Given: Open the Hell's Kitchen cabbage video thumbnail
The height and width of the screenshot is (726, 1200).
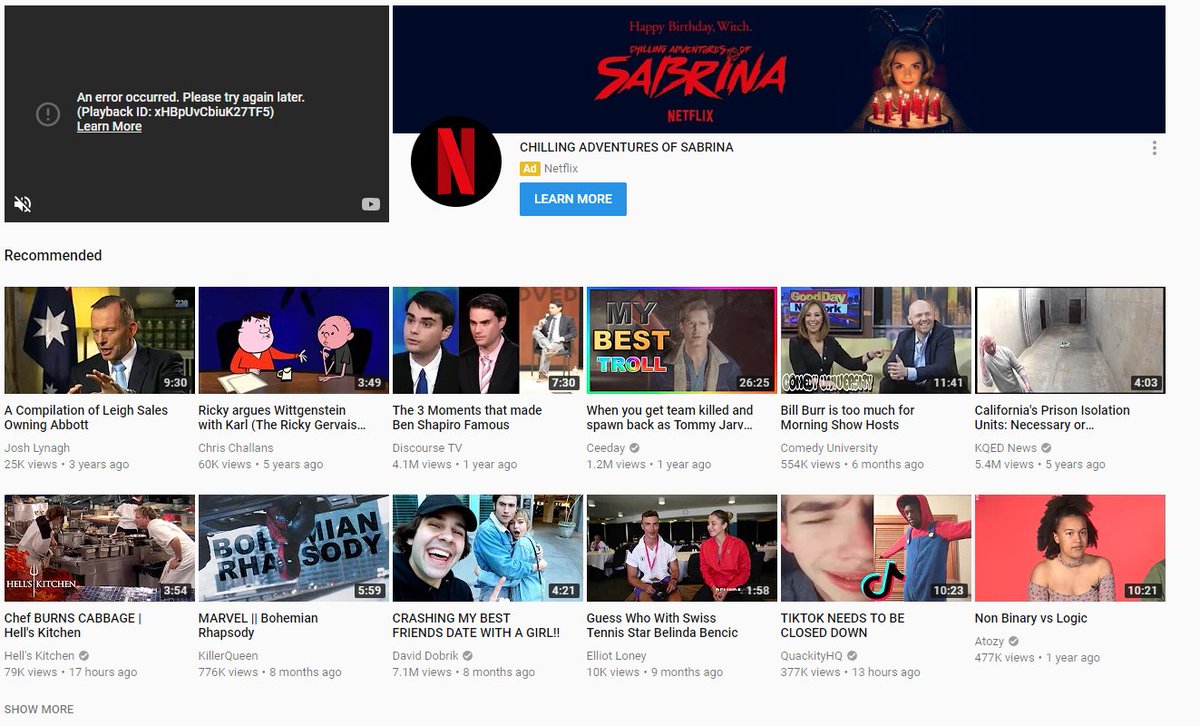Looking at the screenshot, I should tap(100, 548).
